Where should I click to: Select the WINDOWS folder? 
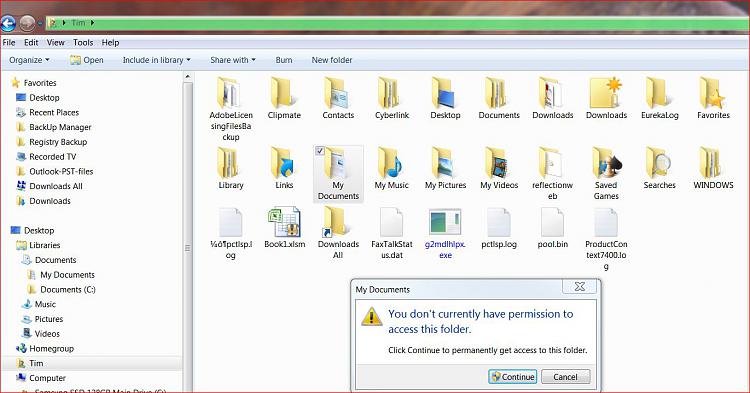[713, 168]
